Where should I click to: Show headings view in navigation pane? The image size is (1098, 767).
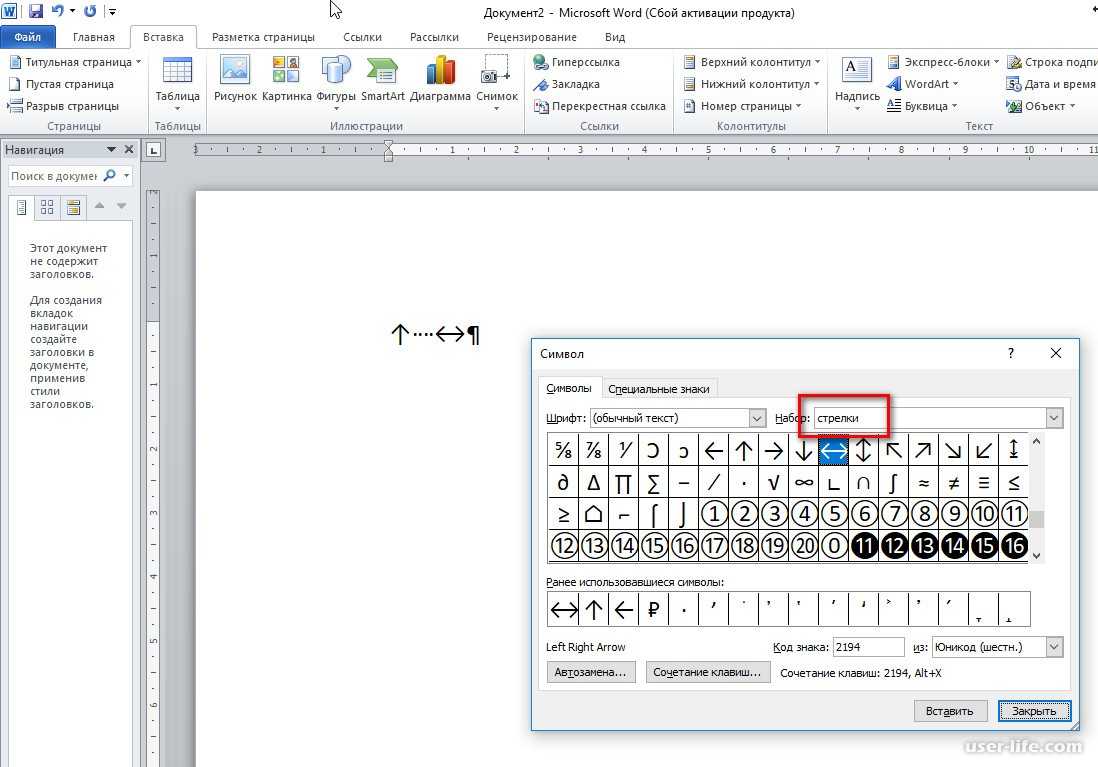coord(22,207)
